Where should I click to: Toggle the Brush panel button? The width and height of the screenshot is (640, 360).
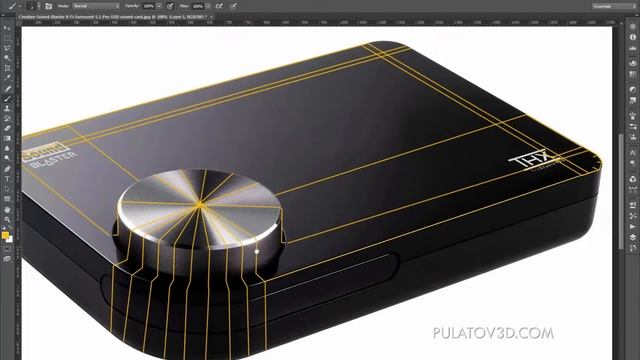coord(49,6)
